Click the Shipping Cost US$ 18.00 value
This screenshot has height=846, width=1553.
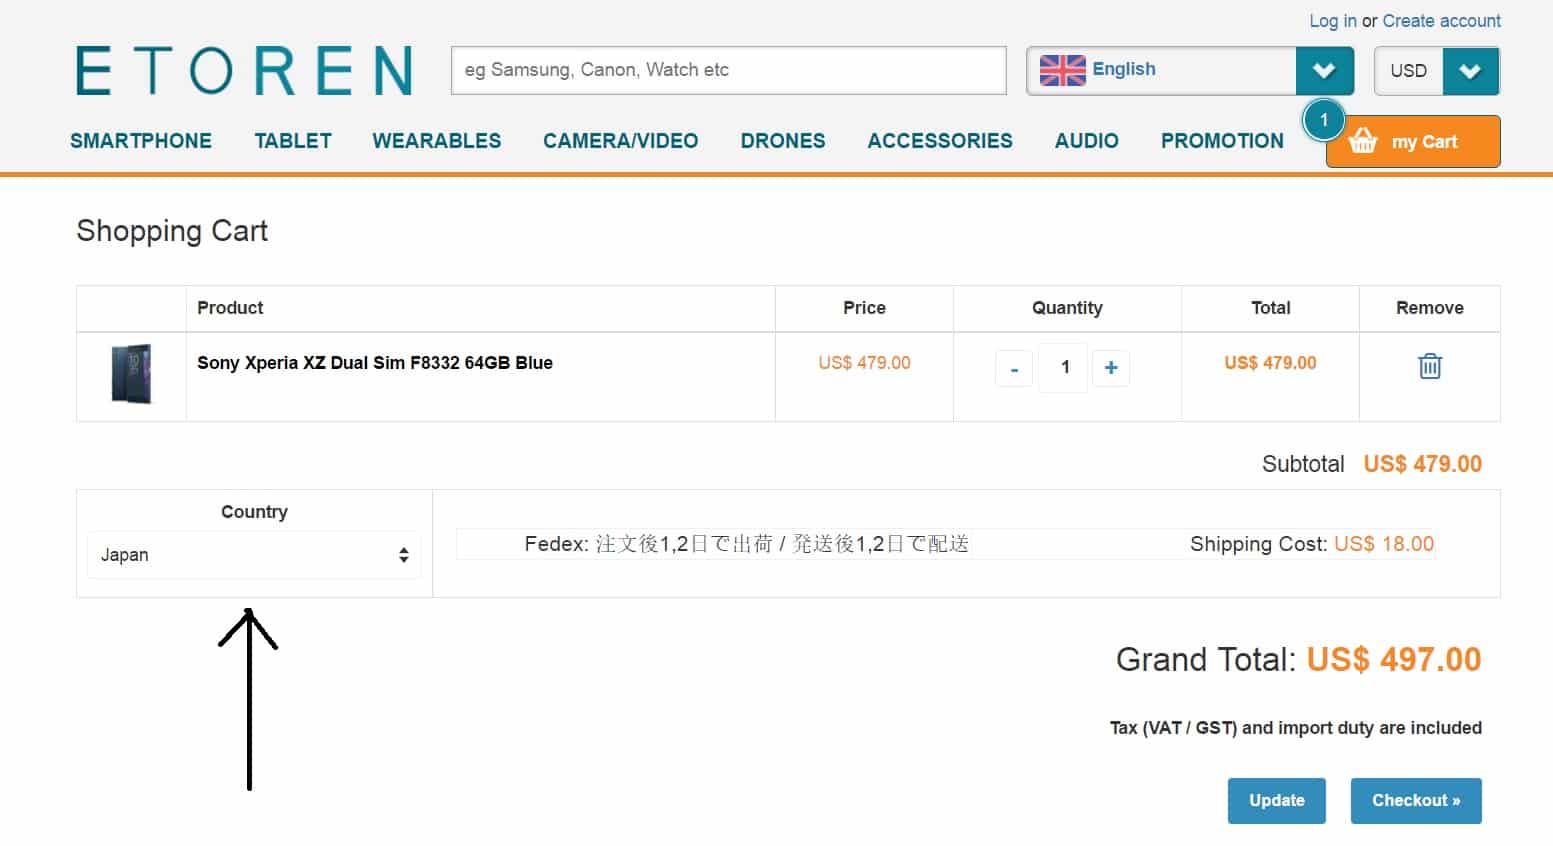[x=1384, y=544]
